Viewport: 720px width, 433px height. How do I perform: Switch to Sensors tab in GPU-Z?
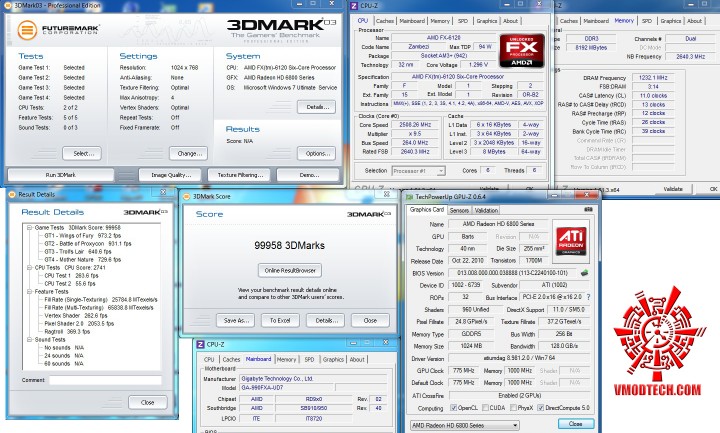[x=459, y=210]
